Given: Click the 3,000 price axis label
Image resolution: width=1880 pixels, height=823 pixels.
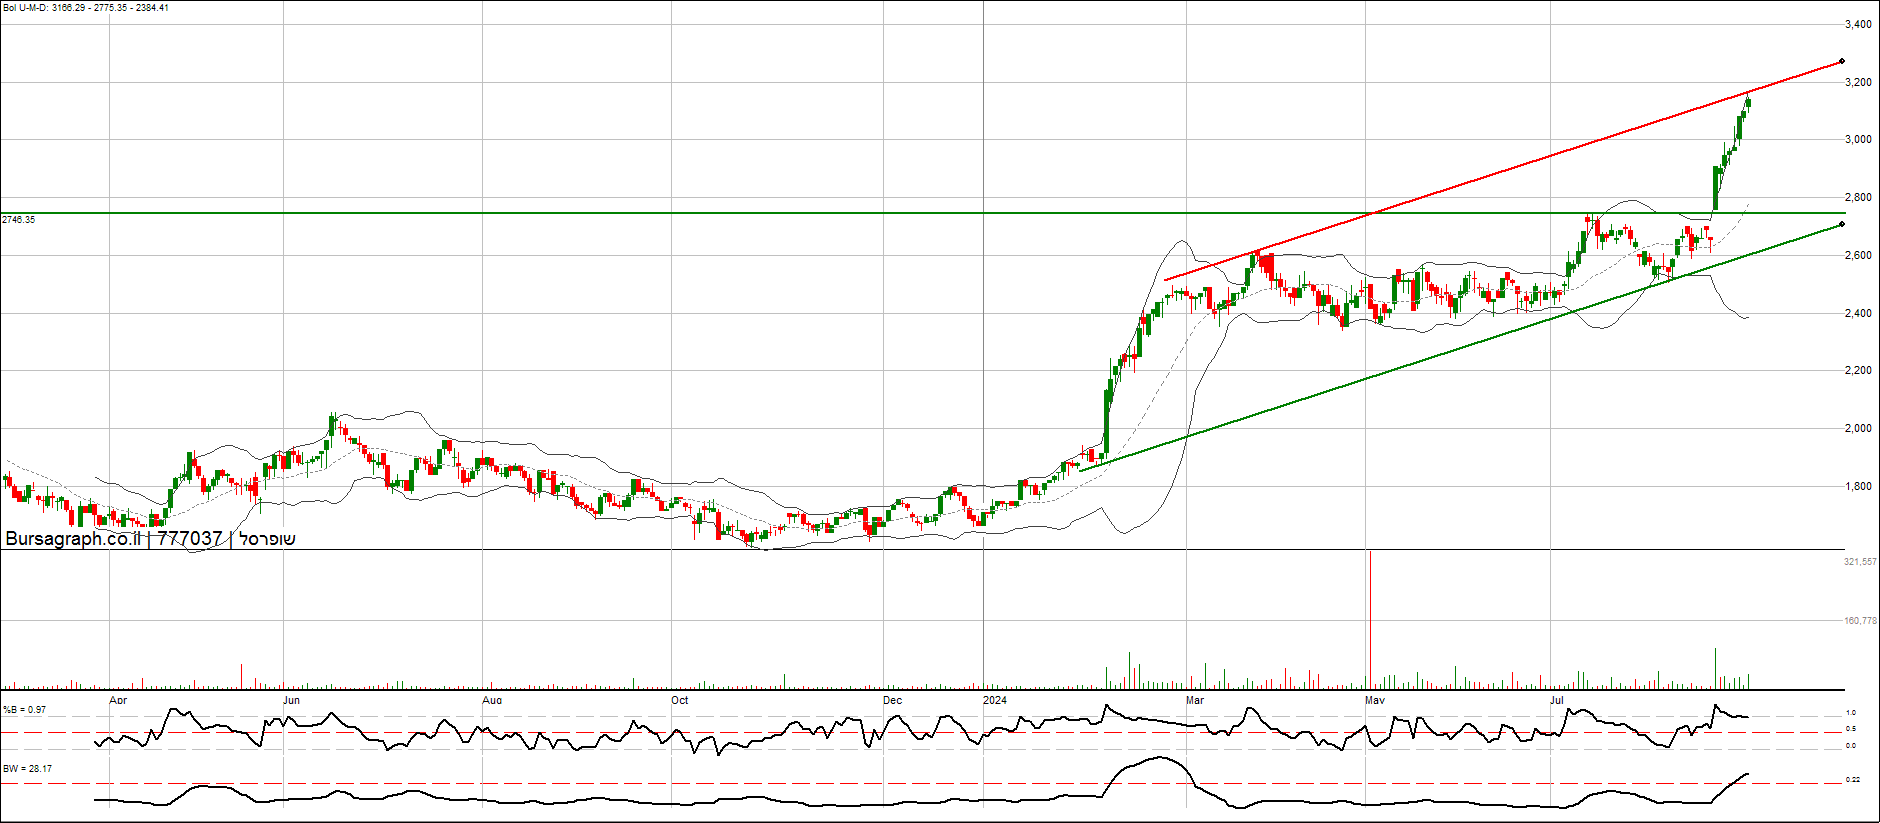Looking at the screenshot, I should click(x=1858, y=139).
